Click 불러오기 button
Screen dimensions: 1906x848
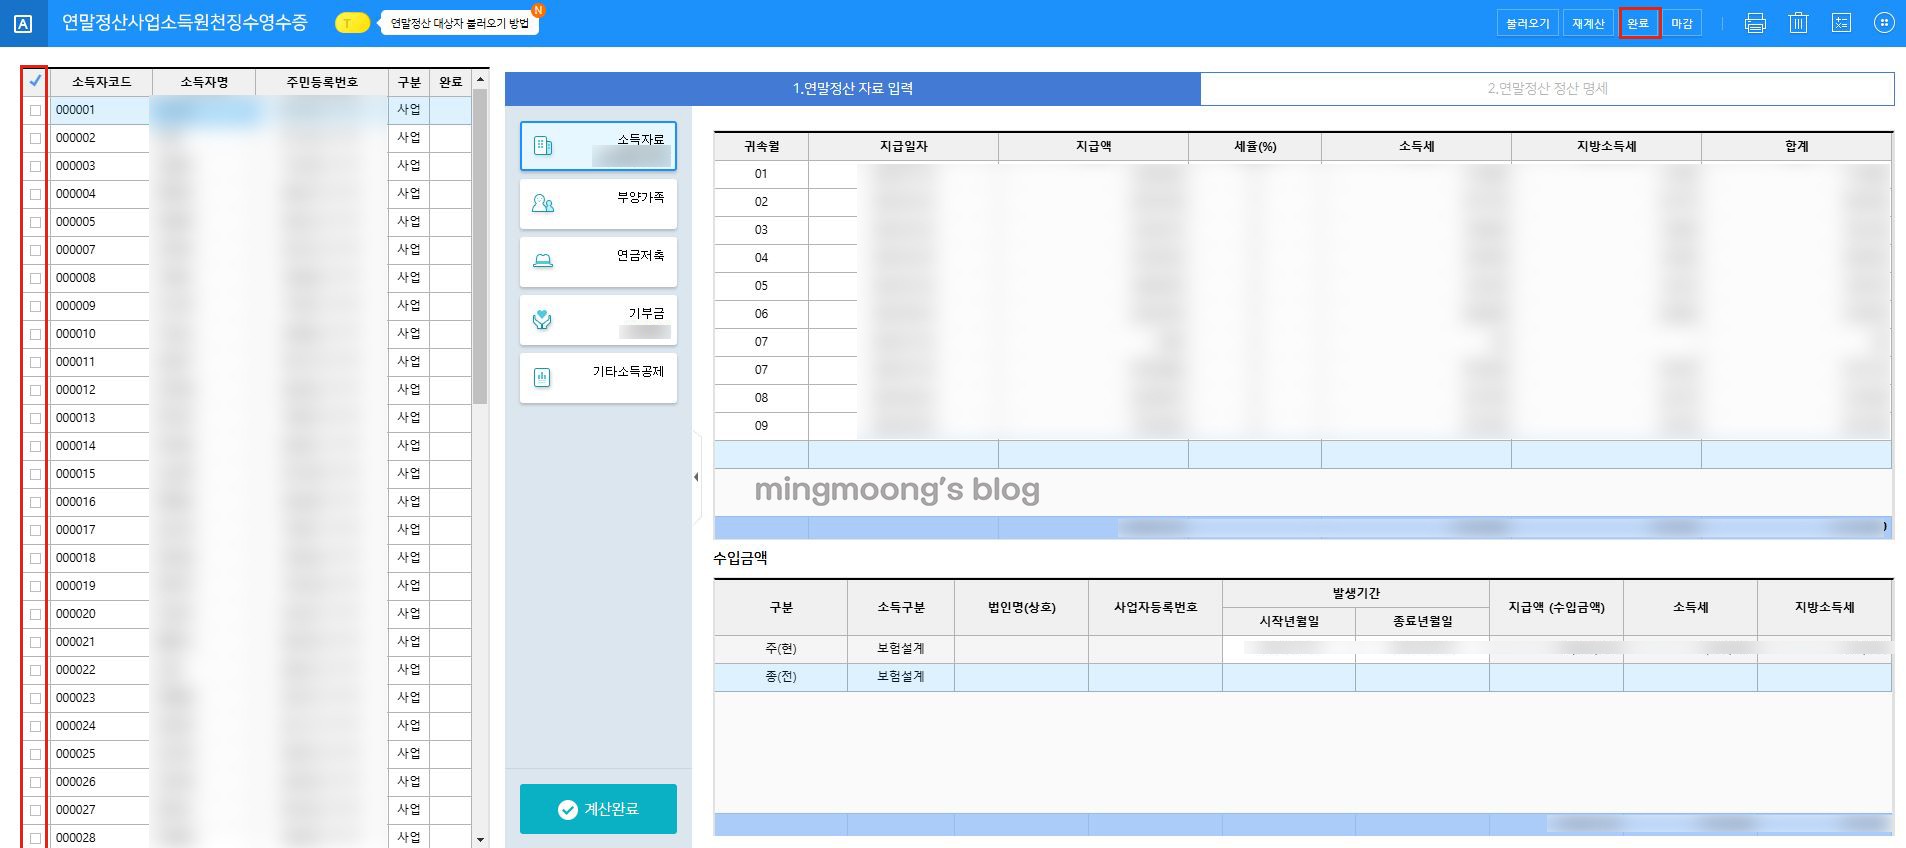coord(1527,23)
